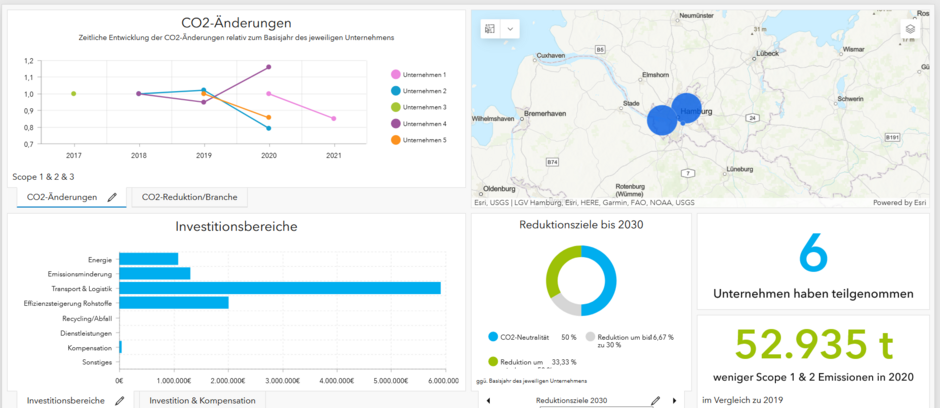
Task: Select the Energie bar in the chart
Action: [x=149, y=258]
